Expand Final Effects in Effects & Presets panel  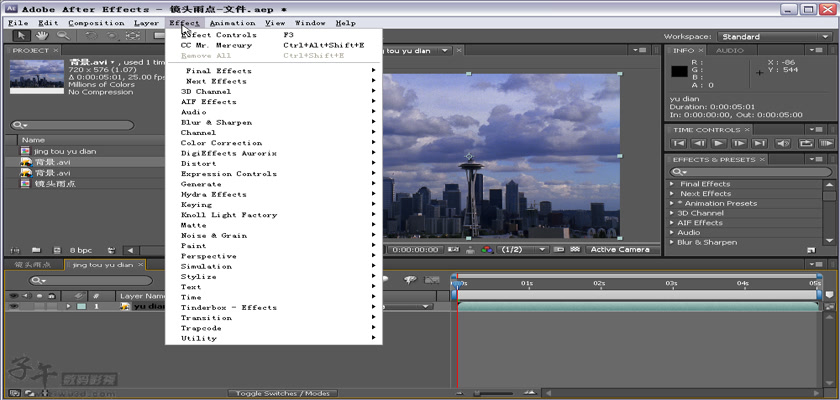click(x=672, y=184)
